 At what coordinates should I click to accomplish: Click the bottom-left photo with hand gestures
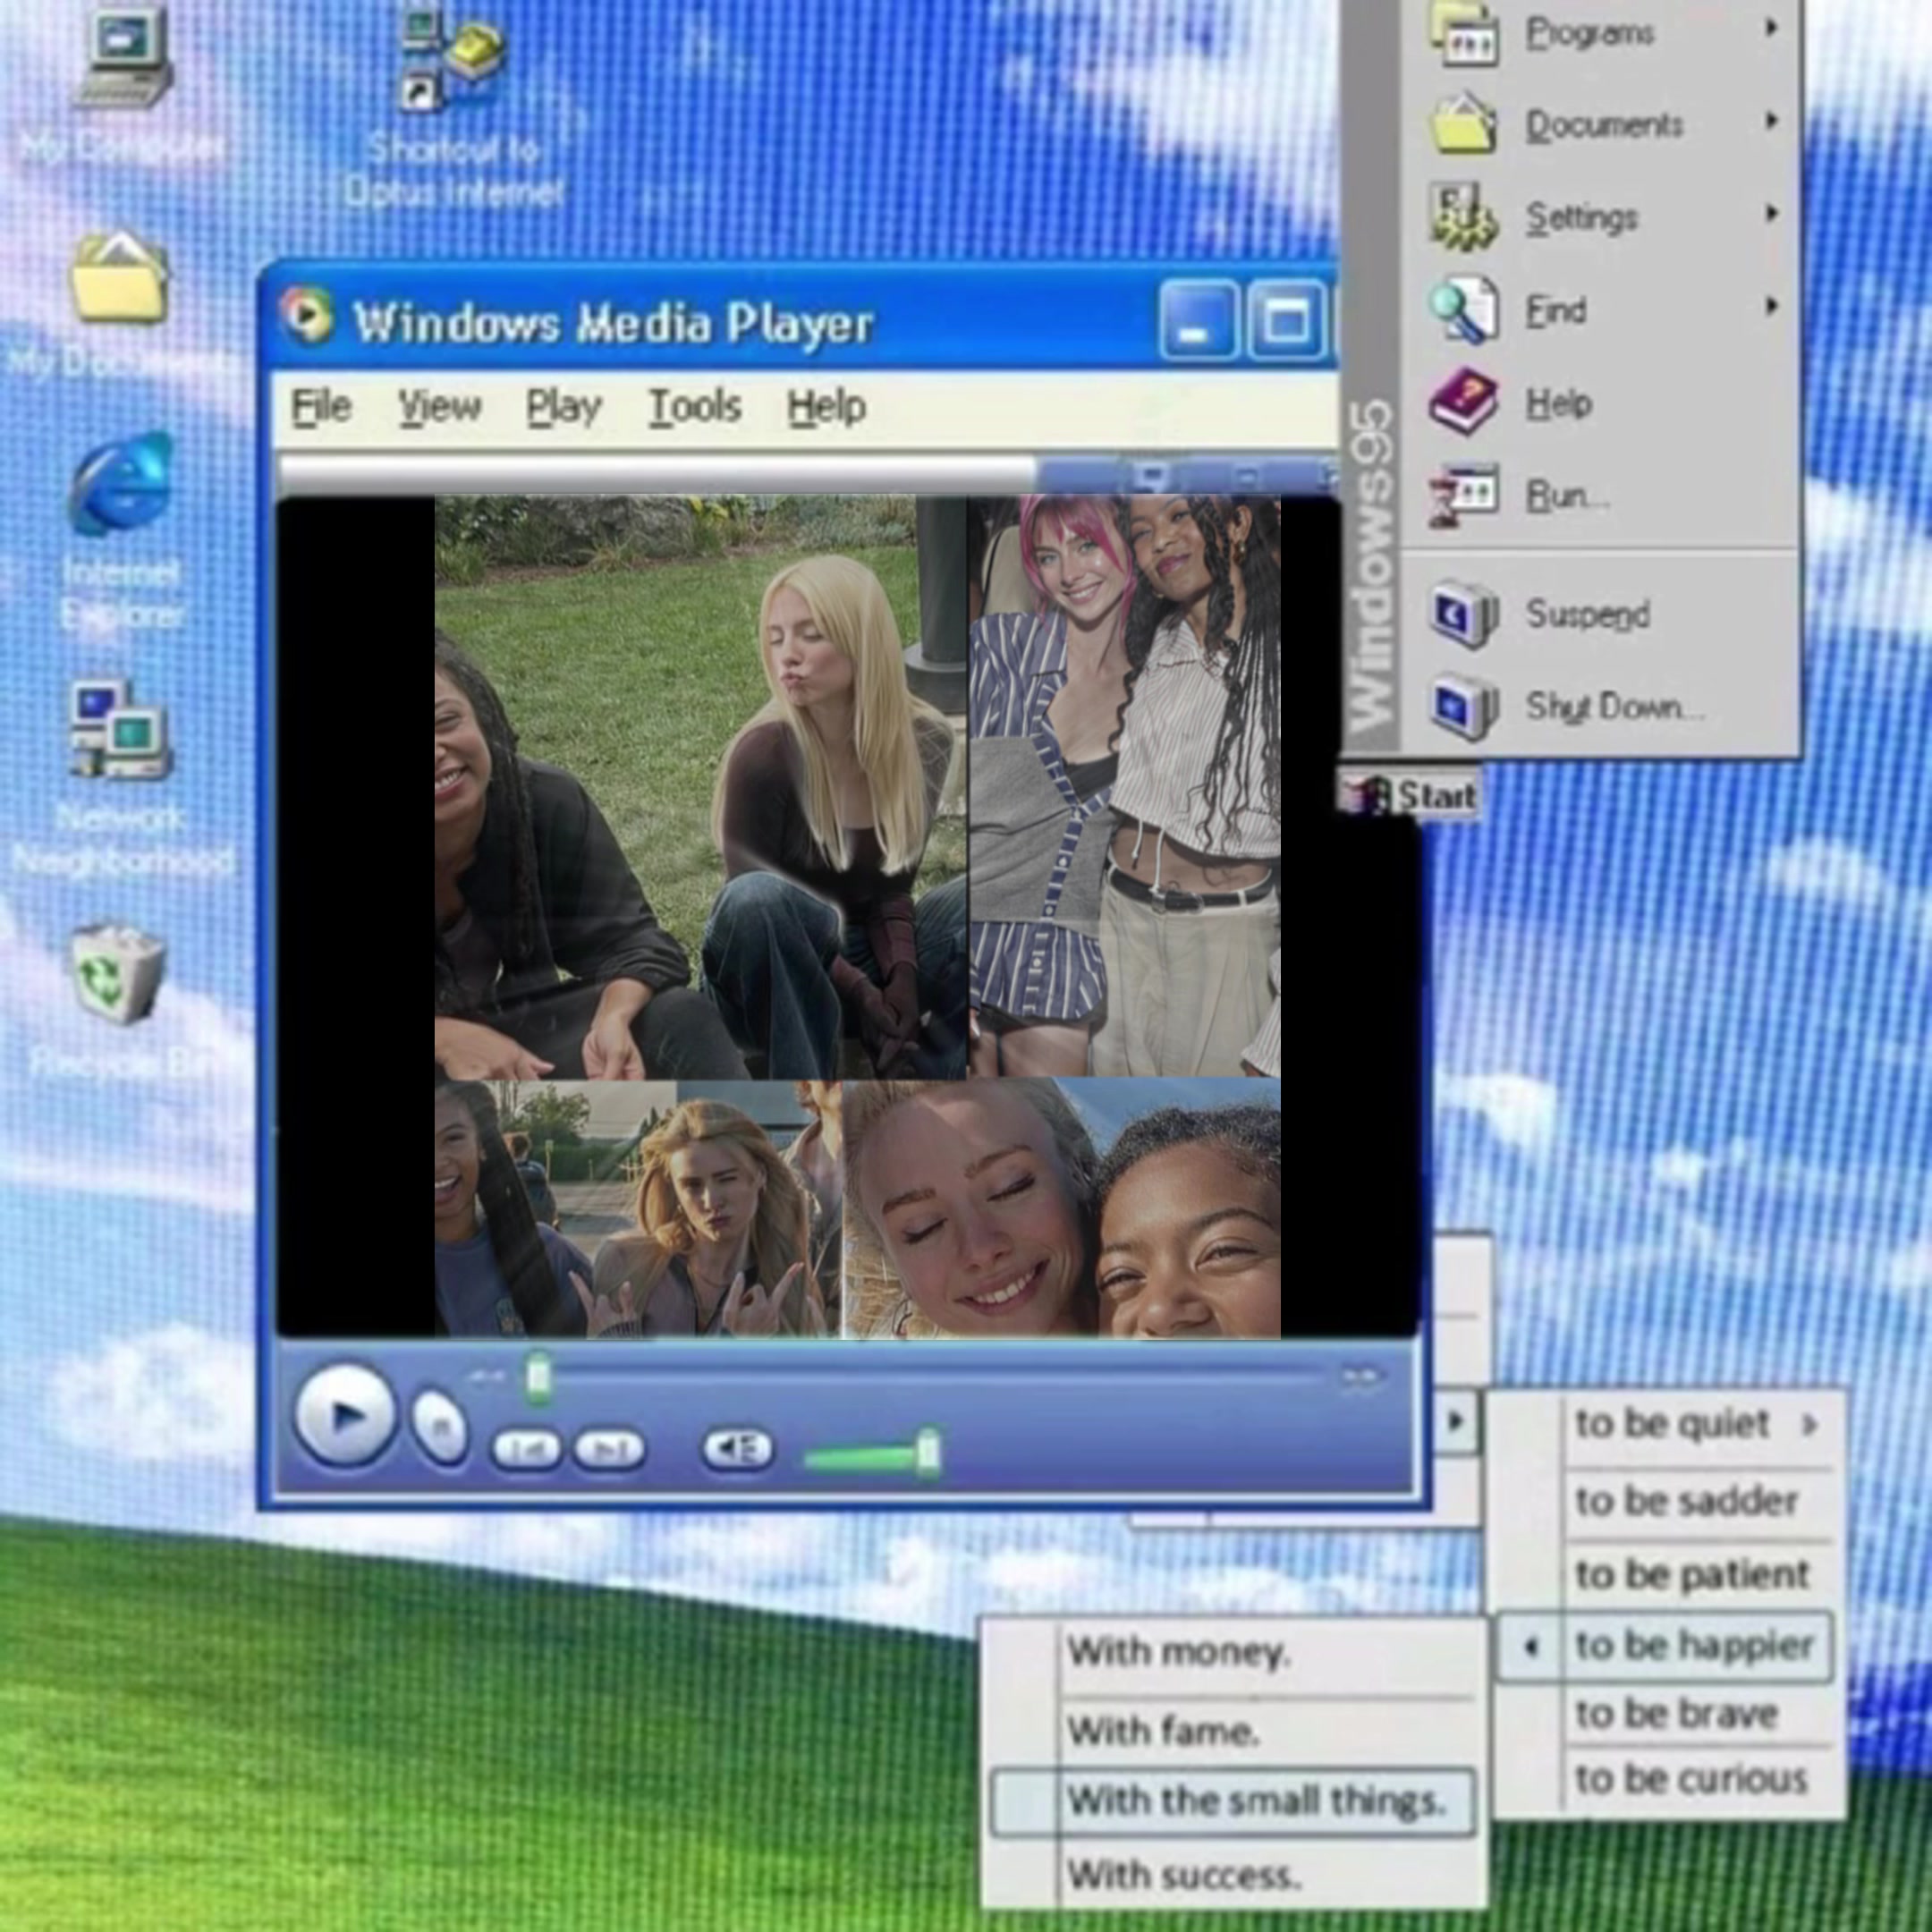coord(638,1209)
